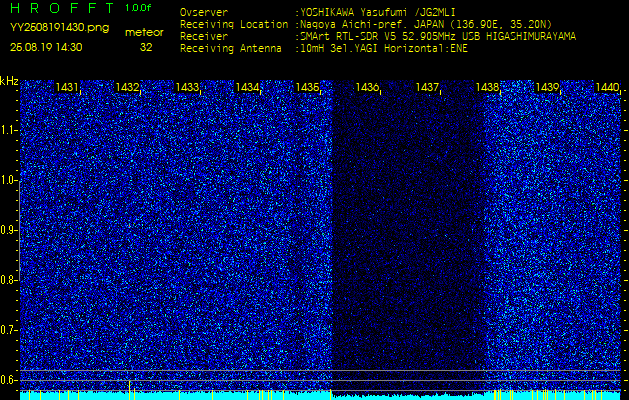The image size is (629, 400).
Task: Click the 1440 time marker
Action: point(607,87)
